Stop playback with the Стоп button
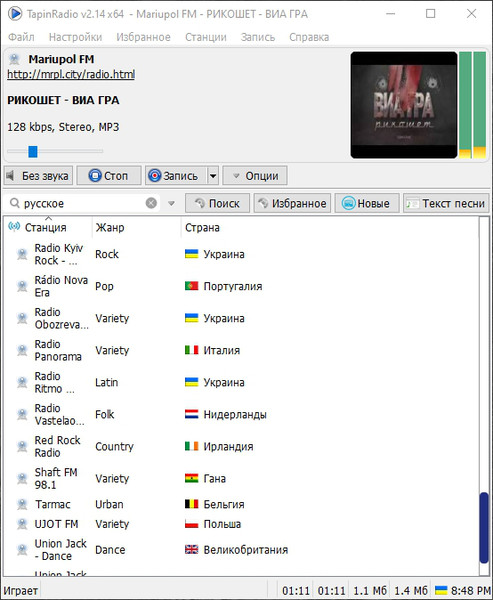The image size is (493, 600). click(x=109, y=176)
